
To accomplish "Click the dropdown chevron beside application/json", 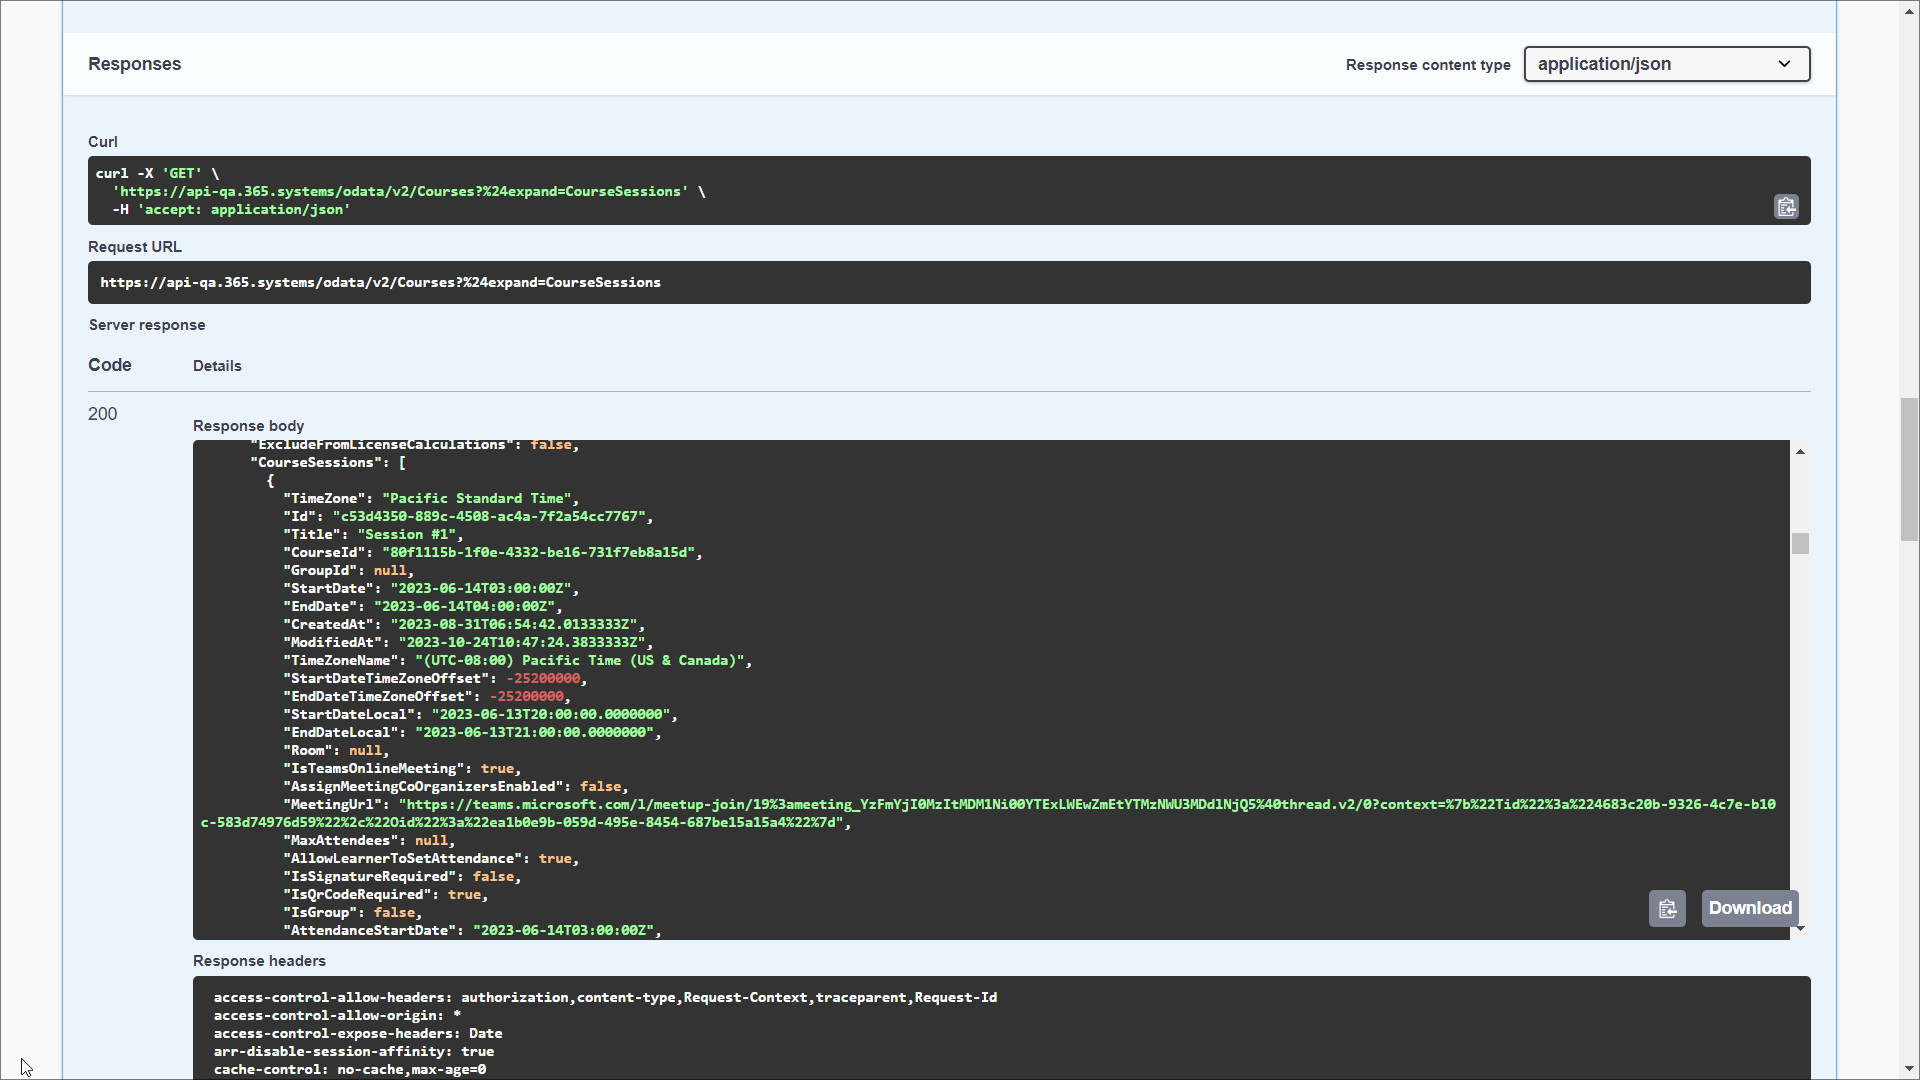I will tap(1784, 64).
